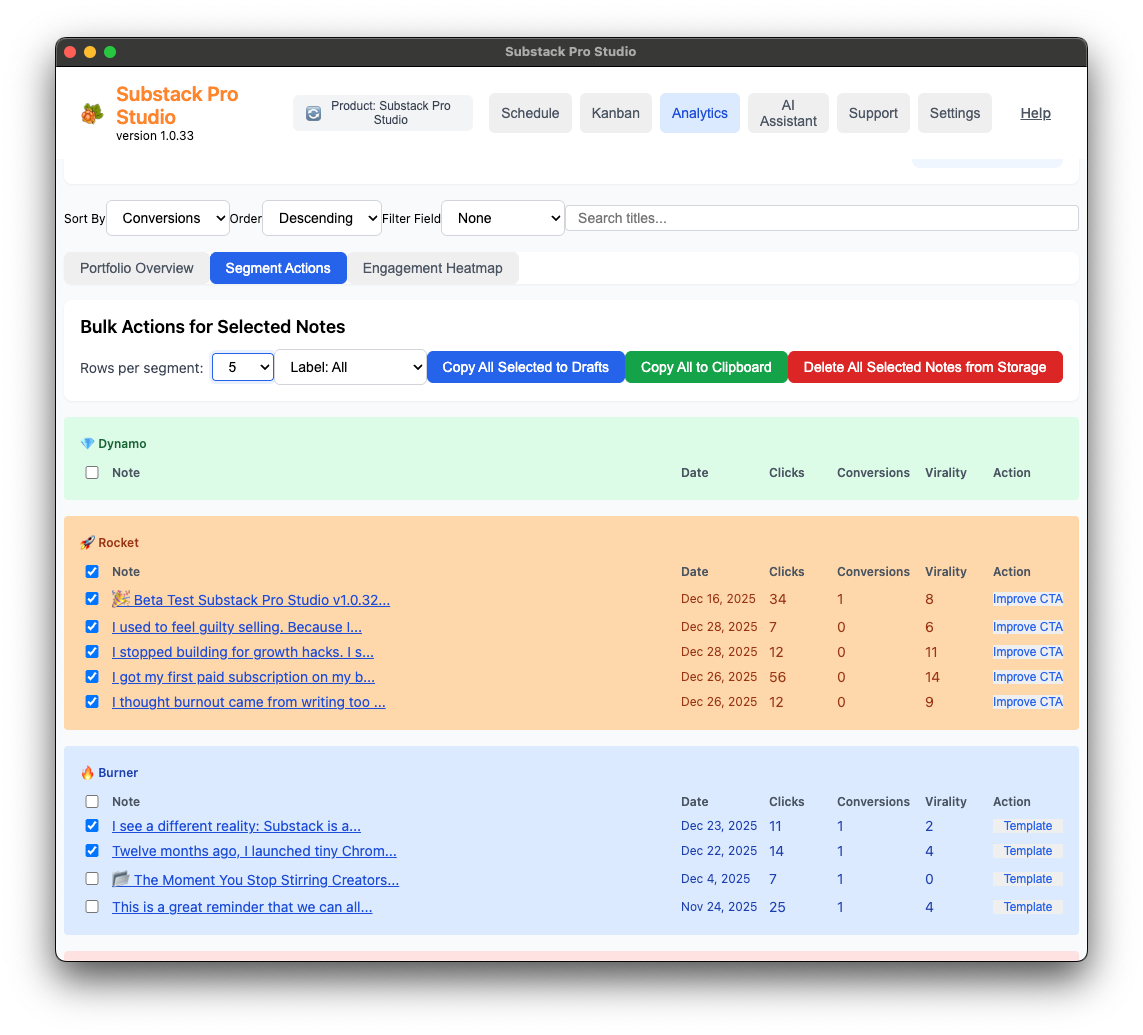1143x1035 pixels.
Task: Toggle the Dynamo select-all checkbox
Action: (x=92, y=472)
